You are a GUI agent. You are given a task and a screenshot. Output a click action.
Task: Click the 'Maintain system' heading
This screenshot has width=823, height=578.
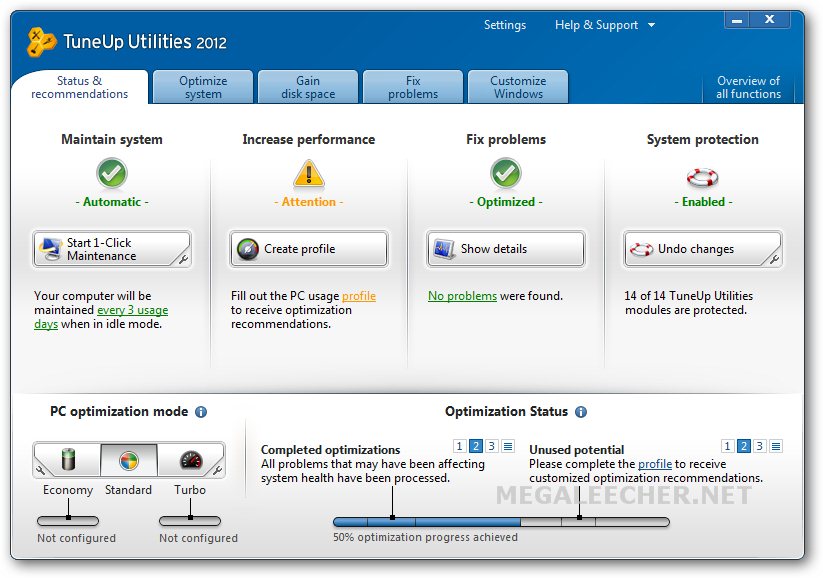tap(112, 140)
